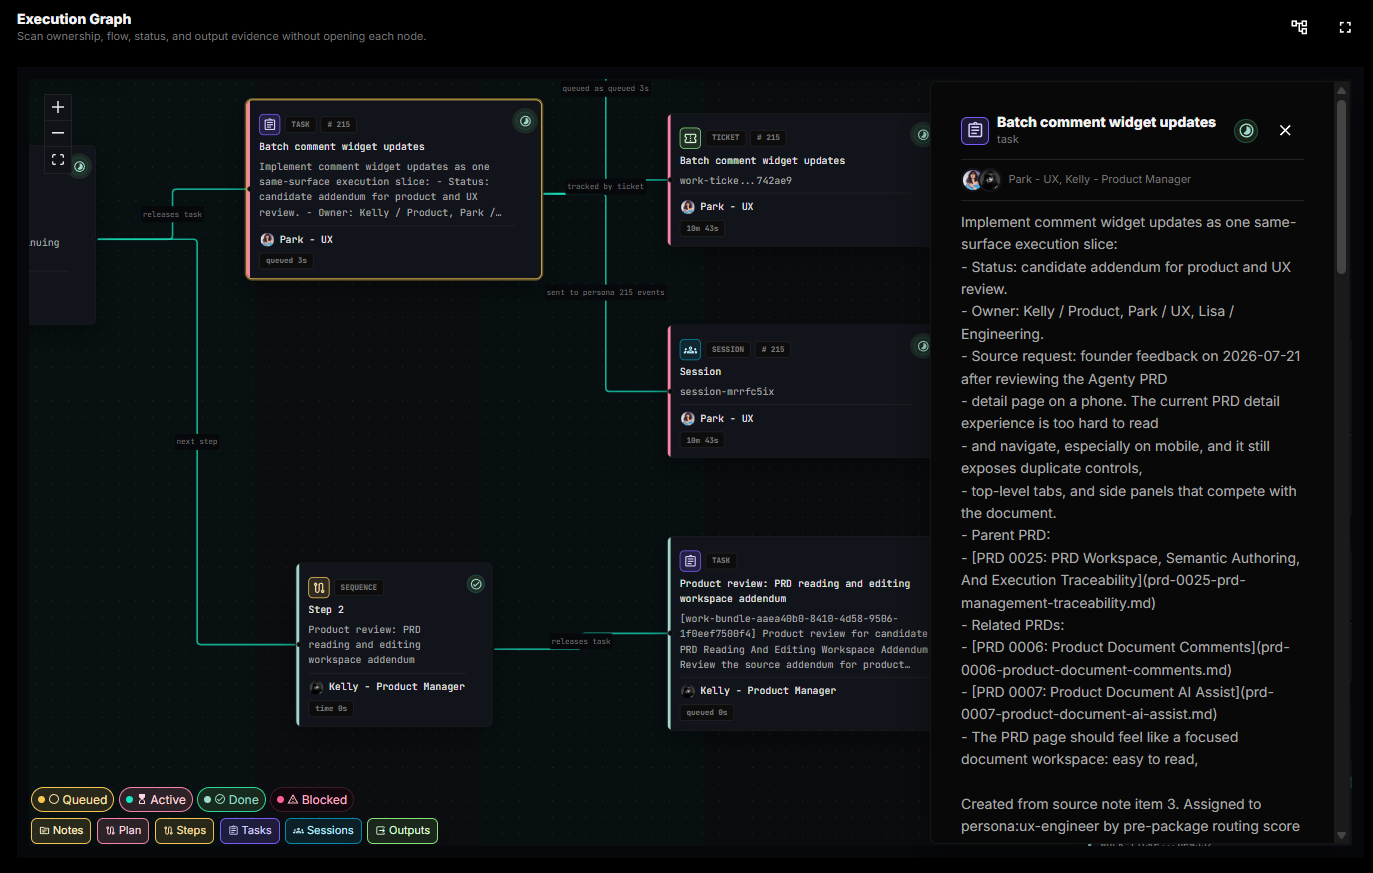Click the clipboard icon on the Product review task node
Viewport: 1373px width, 873px height.
coord(690,560)
